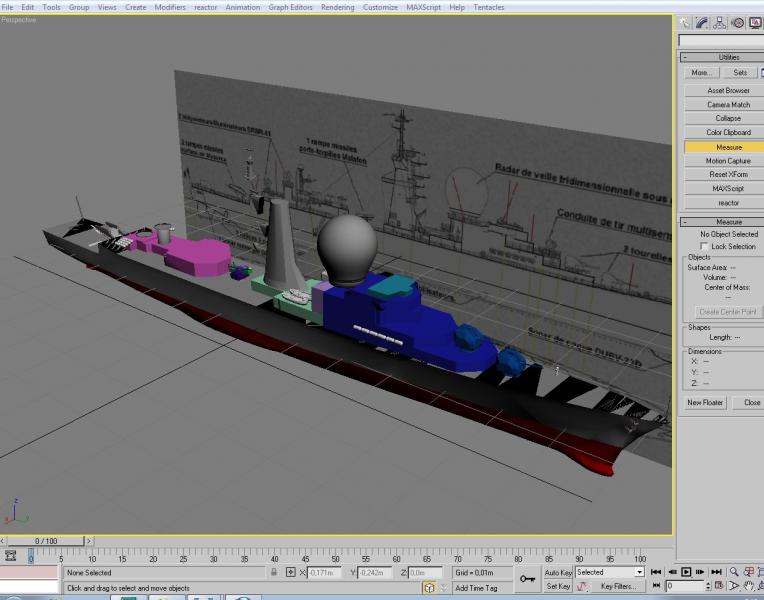This screenshot has width=764, height=600.
Task: Click the Add Time Tag field
Action: pyautogui.click(x=482, y=588)
